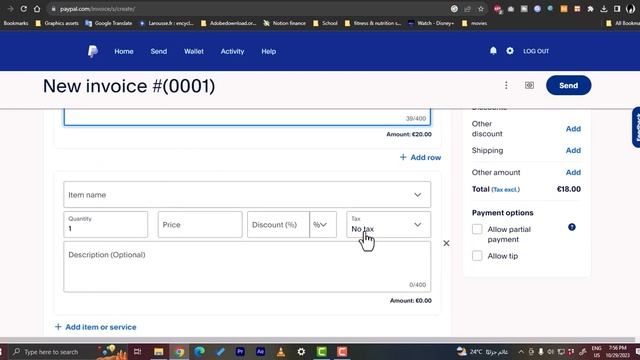The image size is (640, 360).
Task: Open browser downloads icon
Action: (x=604, y=9)
